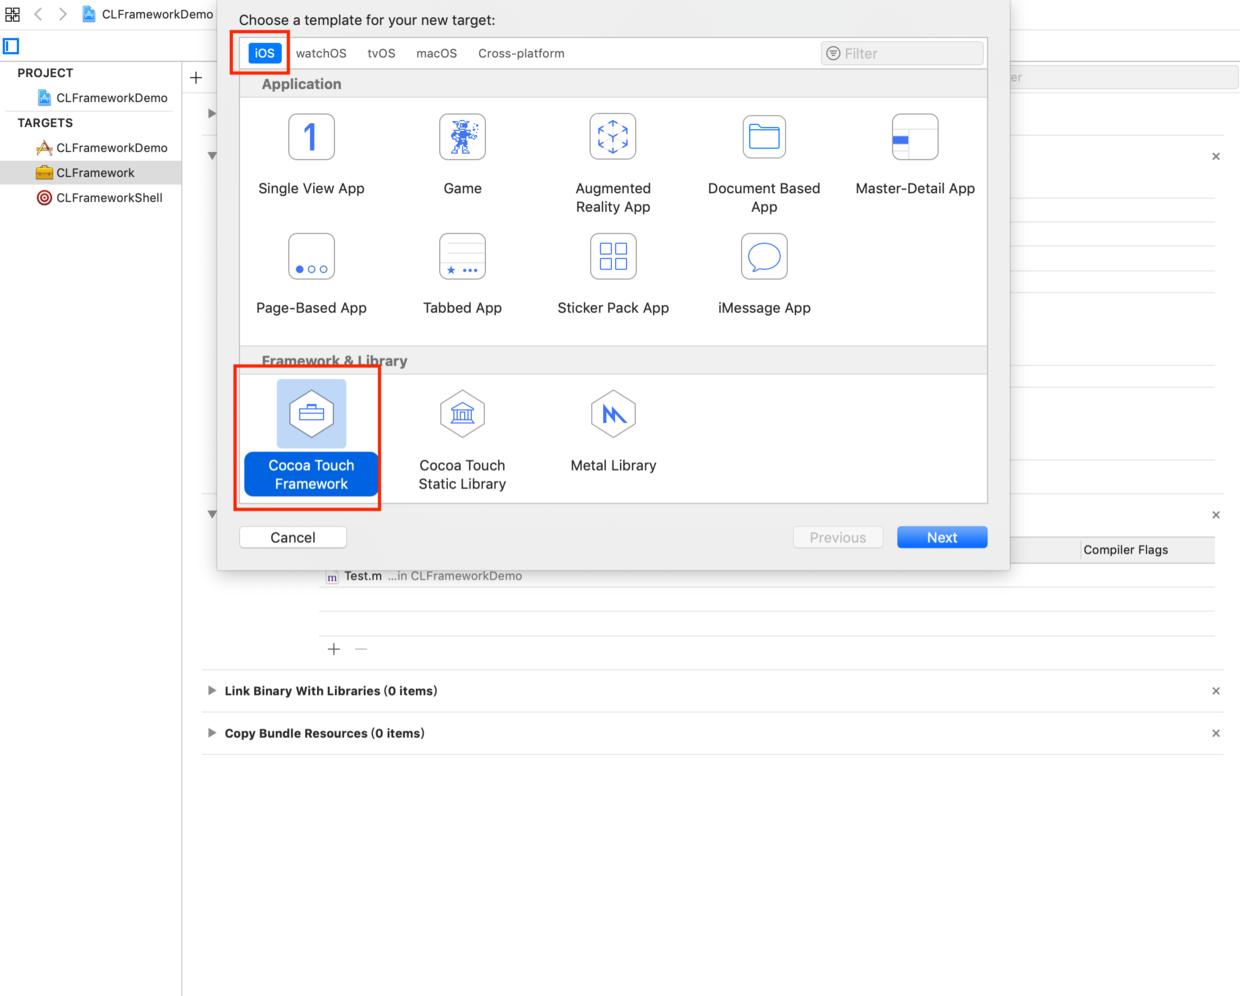1240x996 pixels.
Task: Delete the build phase containing Test.m
Action: (1216, 515)
